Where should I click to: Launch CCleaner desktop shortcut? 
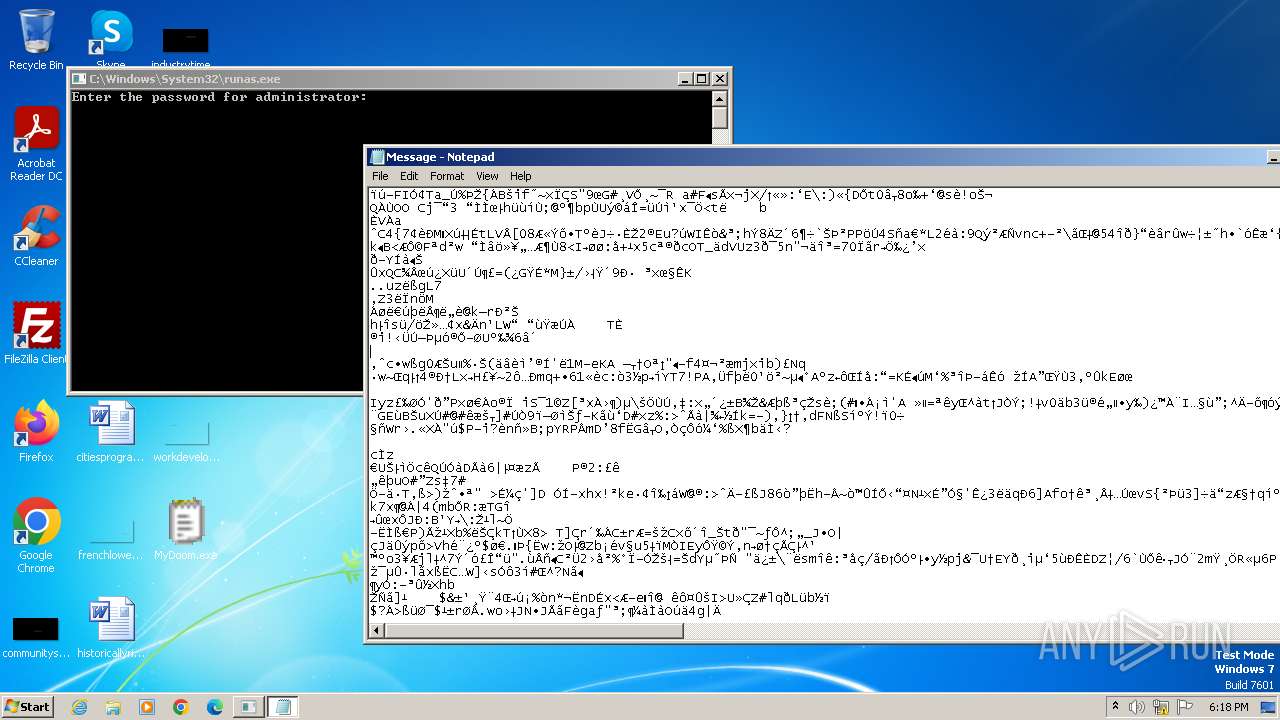point(36,236)
